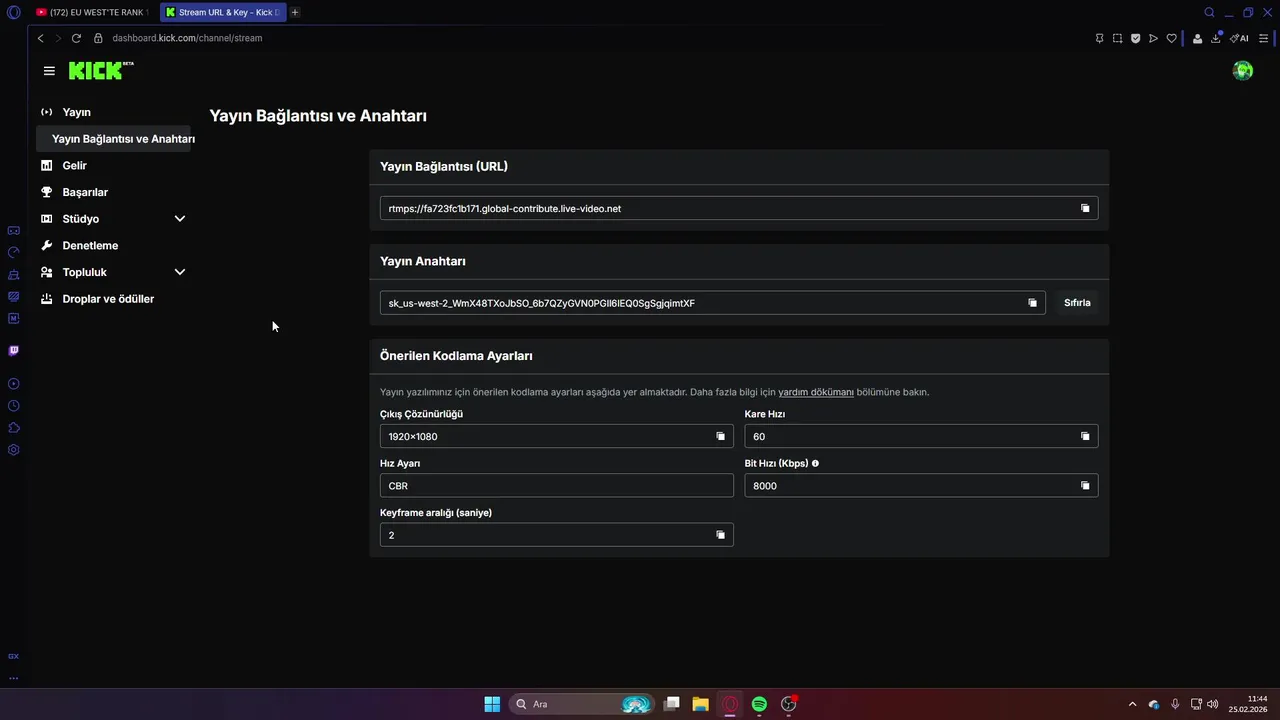Open the Windows Start menu
Image resolution: width=1280 pixels, height=720 pixels.
[492, 704]
